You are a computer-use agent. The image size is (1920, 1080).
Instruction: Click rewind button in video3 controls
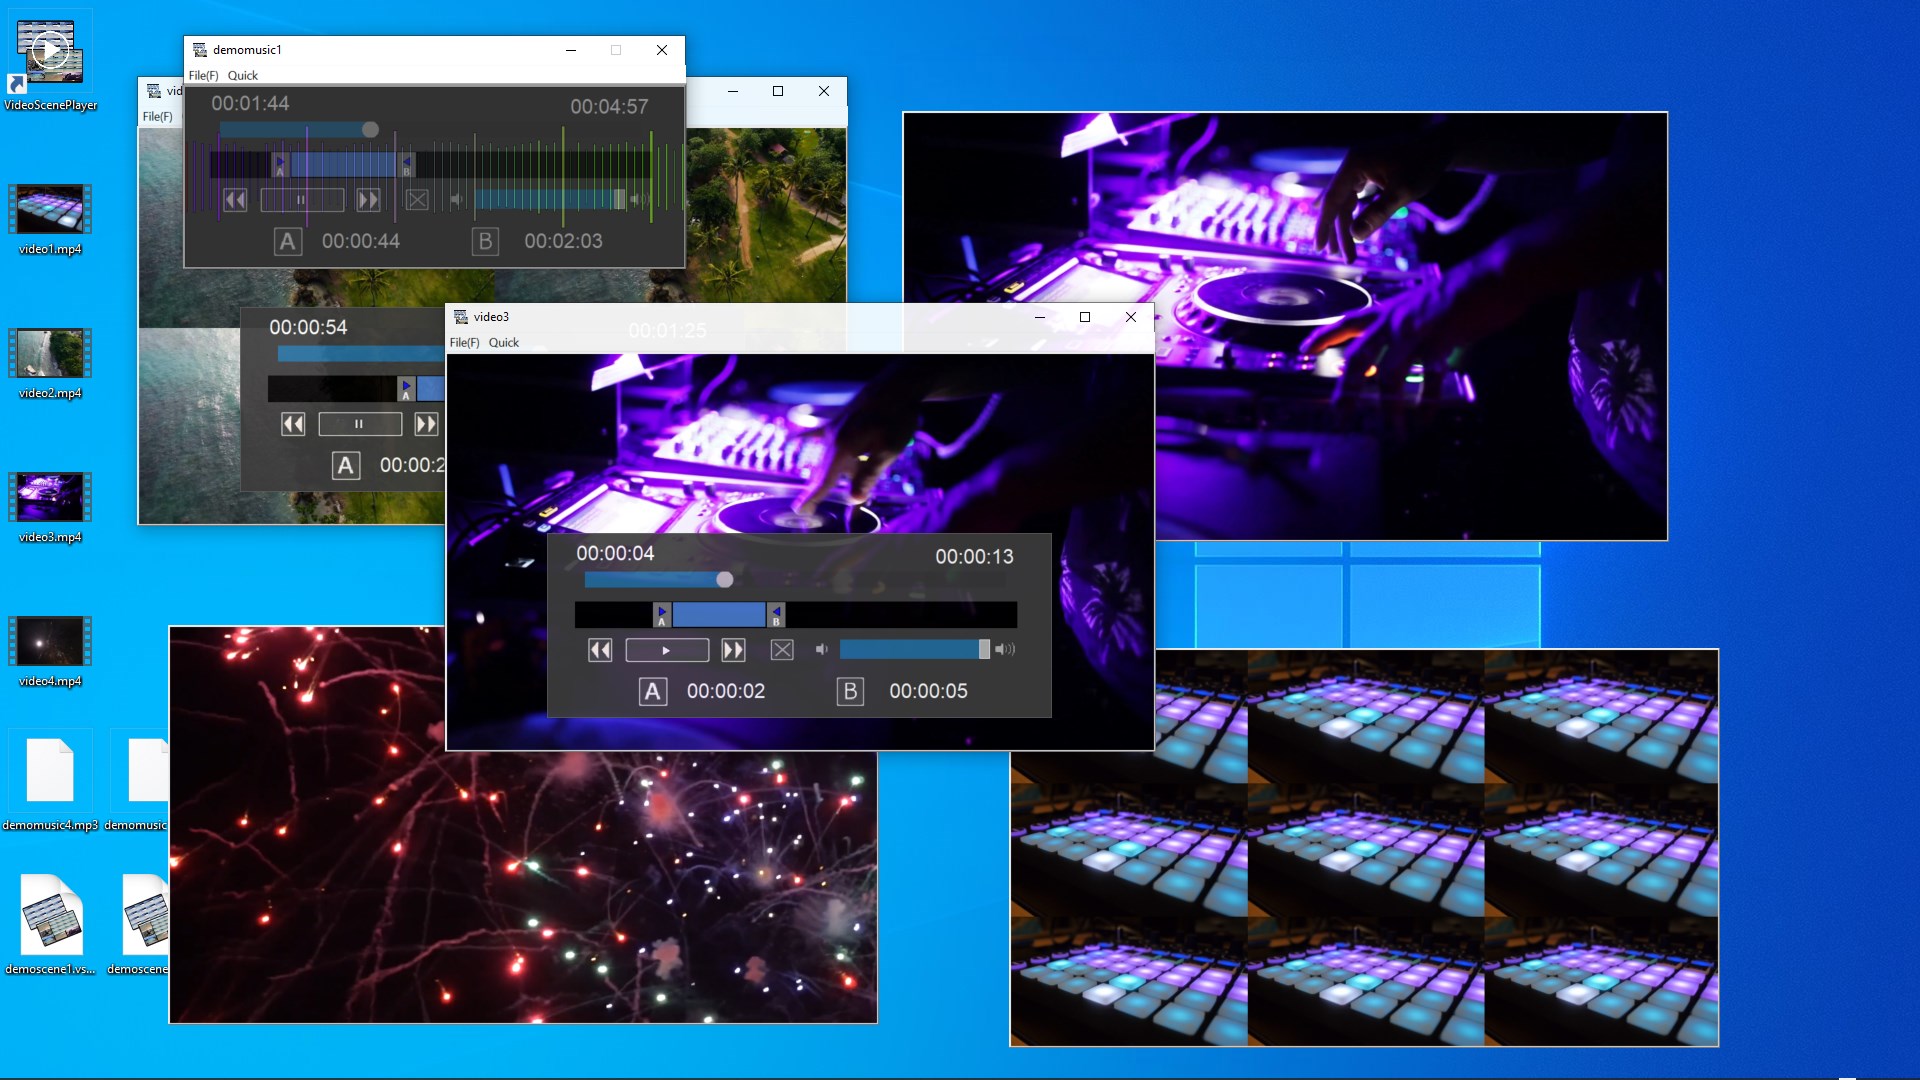tap(600, 651)
